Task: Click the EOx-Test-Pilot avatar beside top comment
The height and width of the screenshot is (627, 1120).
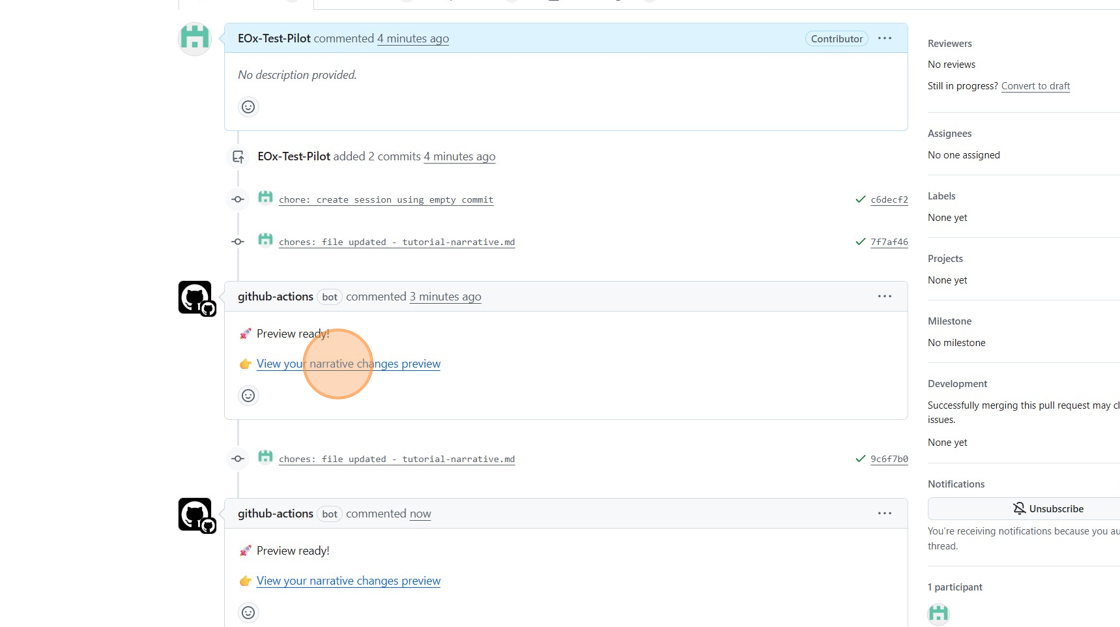Action: 195,39
